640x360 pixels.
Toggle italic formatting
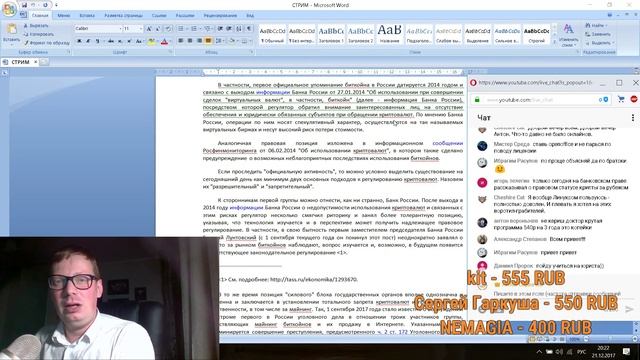coord(88,41)
